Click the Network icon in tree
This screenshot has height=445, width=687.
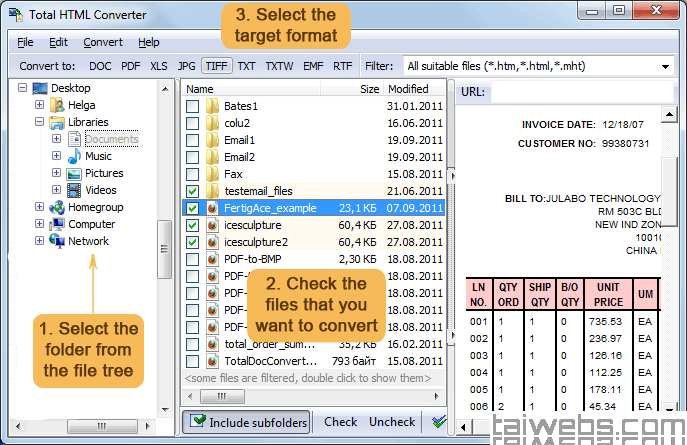(57, 241)
